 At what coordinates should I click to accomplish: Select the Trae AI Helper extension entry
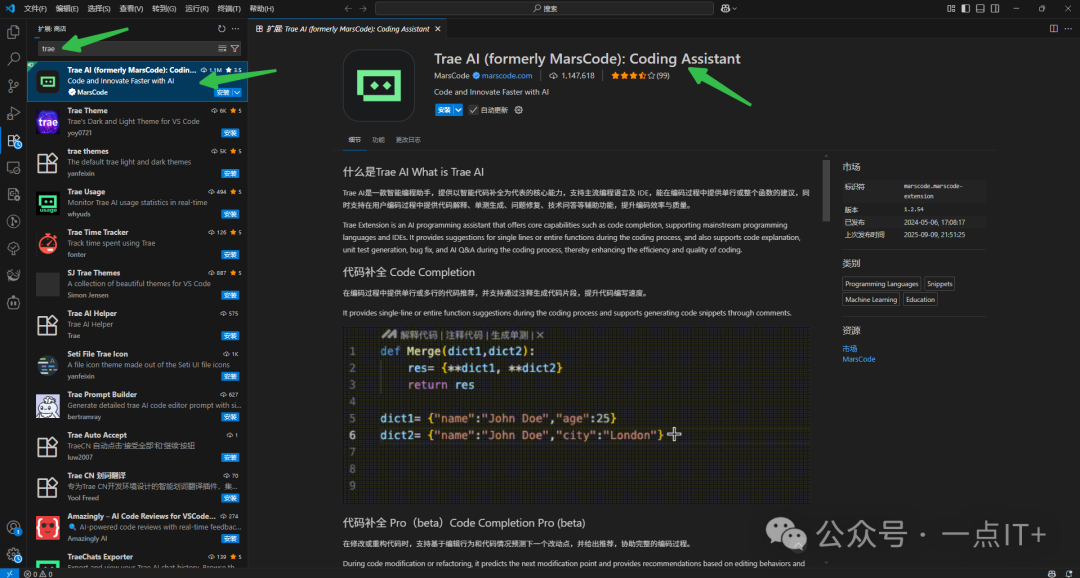pos(137,324)
